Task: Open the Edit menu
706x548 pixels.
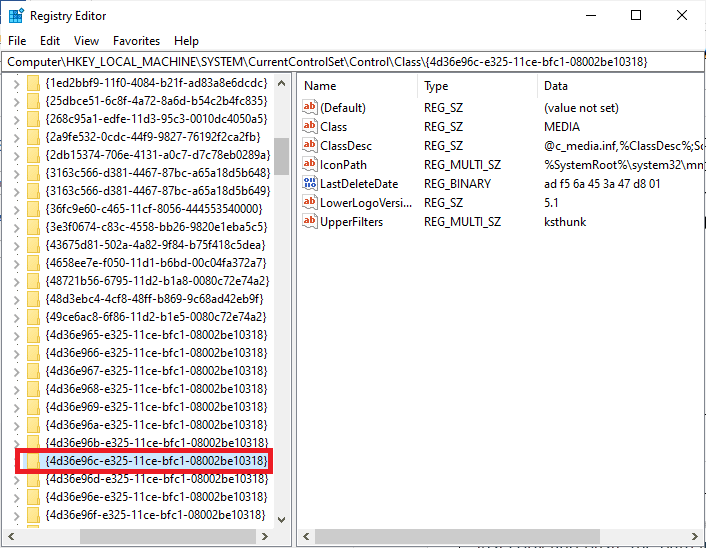Action: [50, 41]
